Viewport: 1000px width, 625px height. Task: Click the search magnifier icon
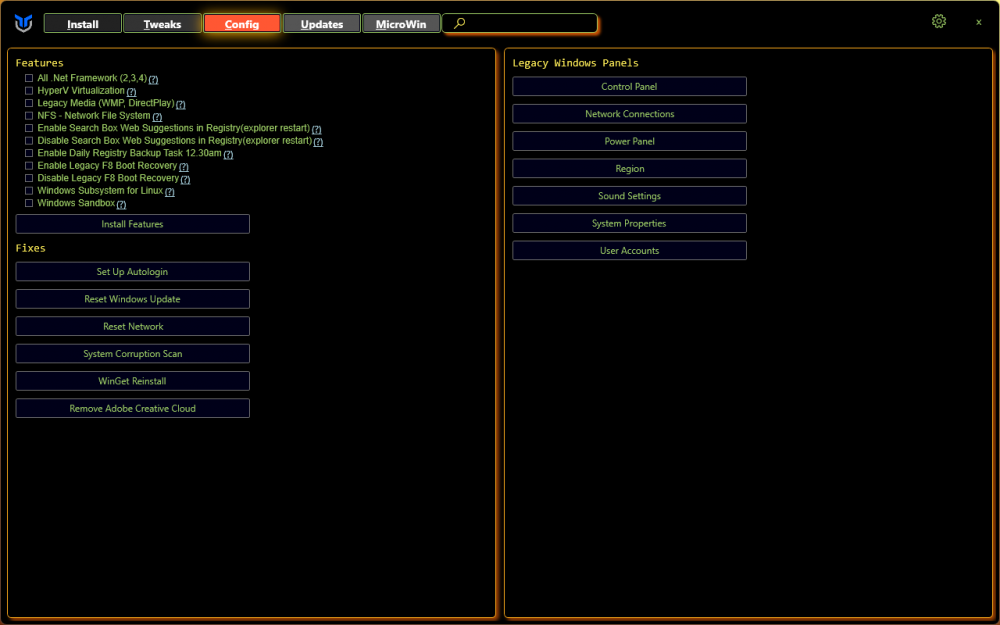[x=459, y=23]
